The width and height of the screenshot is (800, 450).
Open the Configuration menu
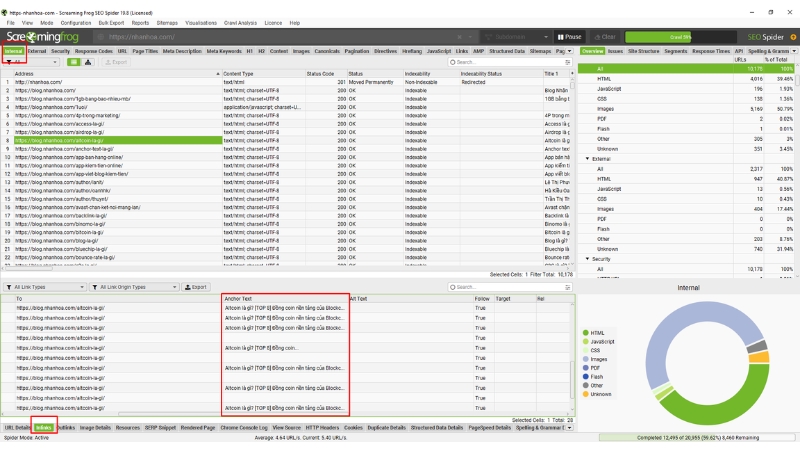coord(76,23)
